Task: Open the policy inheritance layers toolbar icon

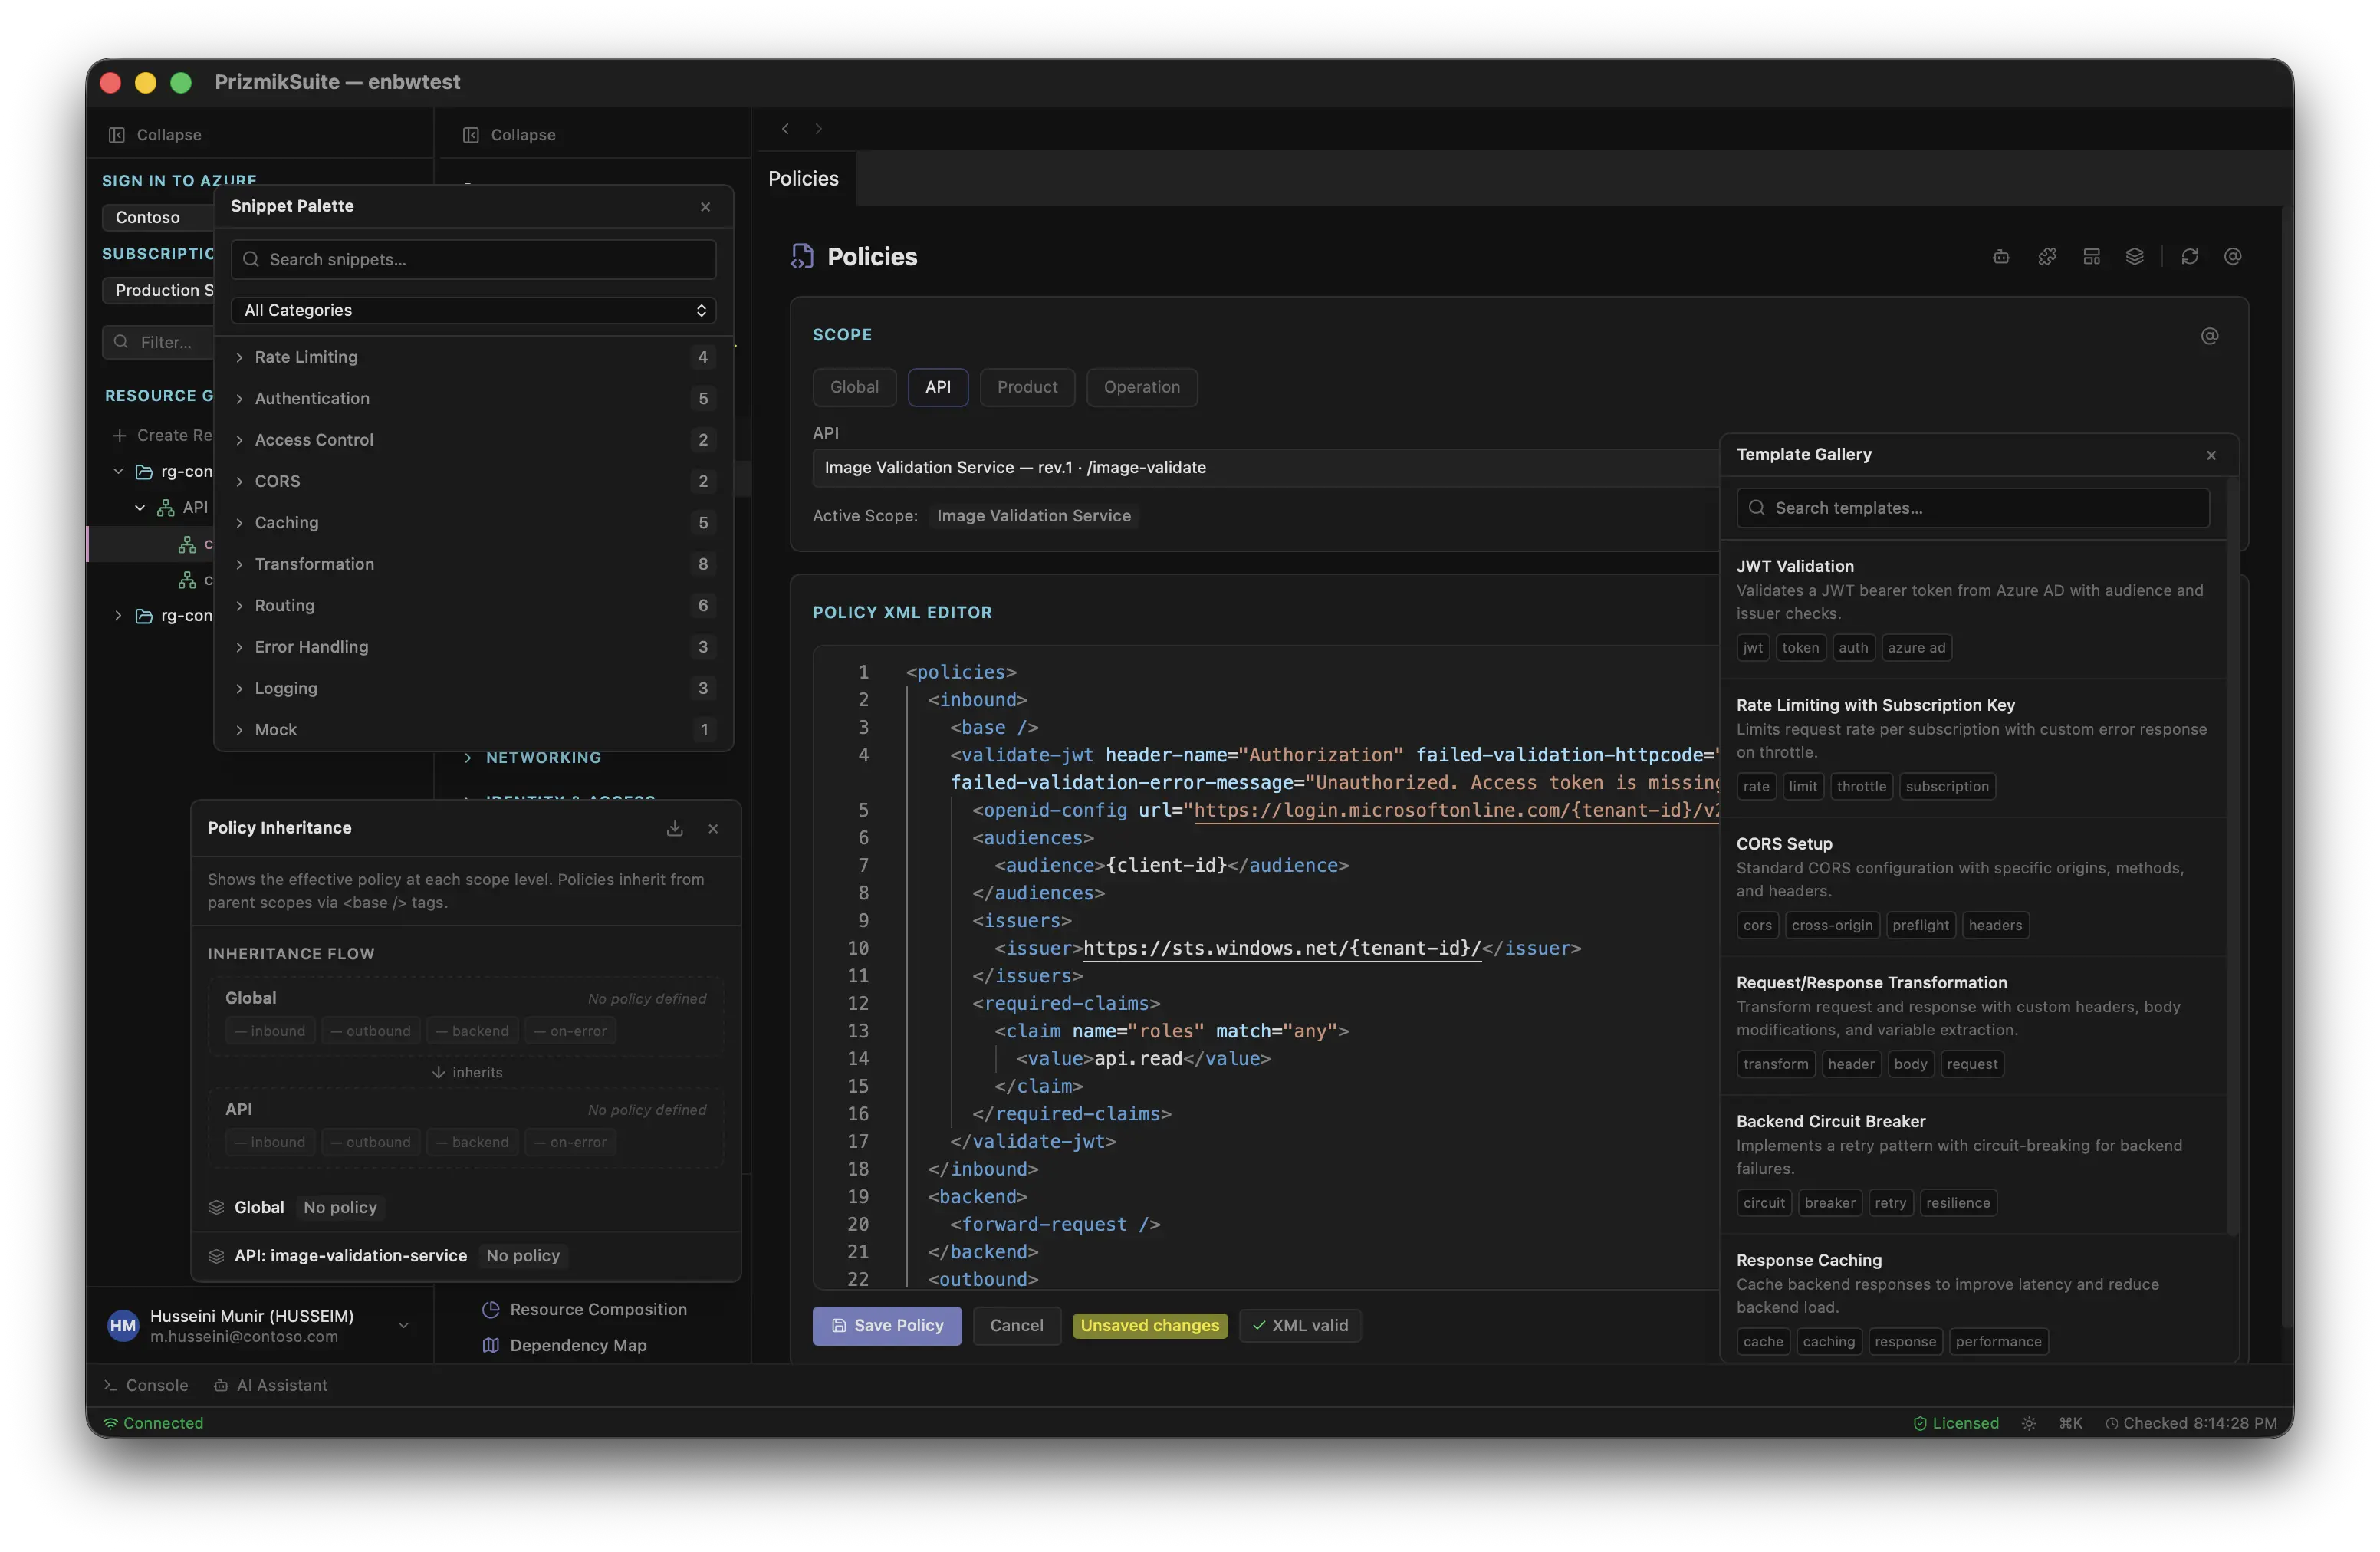Action: click(2135, 257)
